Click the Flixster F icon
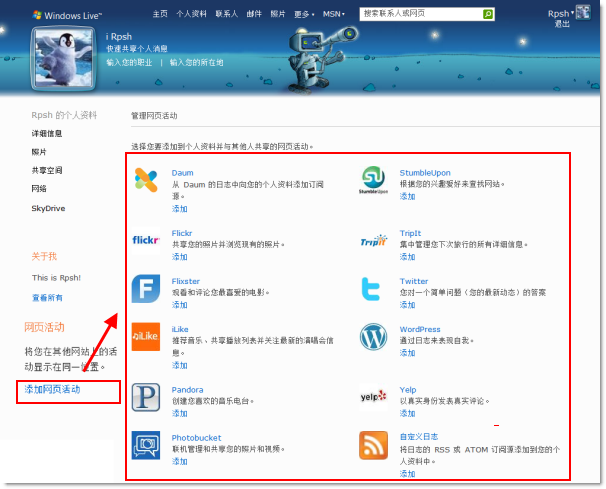 tap(146, 288)
